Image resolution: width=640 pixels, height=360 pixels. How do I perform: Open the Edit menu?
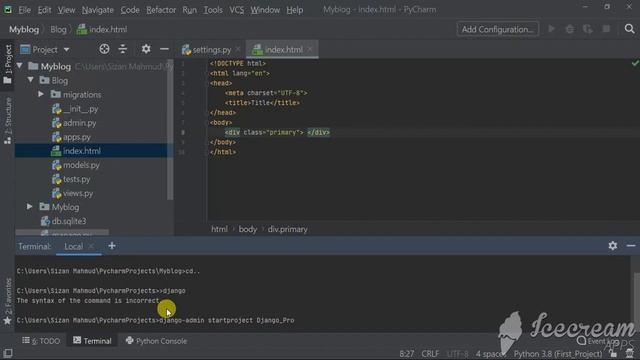pos(44,9)
